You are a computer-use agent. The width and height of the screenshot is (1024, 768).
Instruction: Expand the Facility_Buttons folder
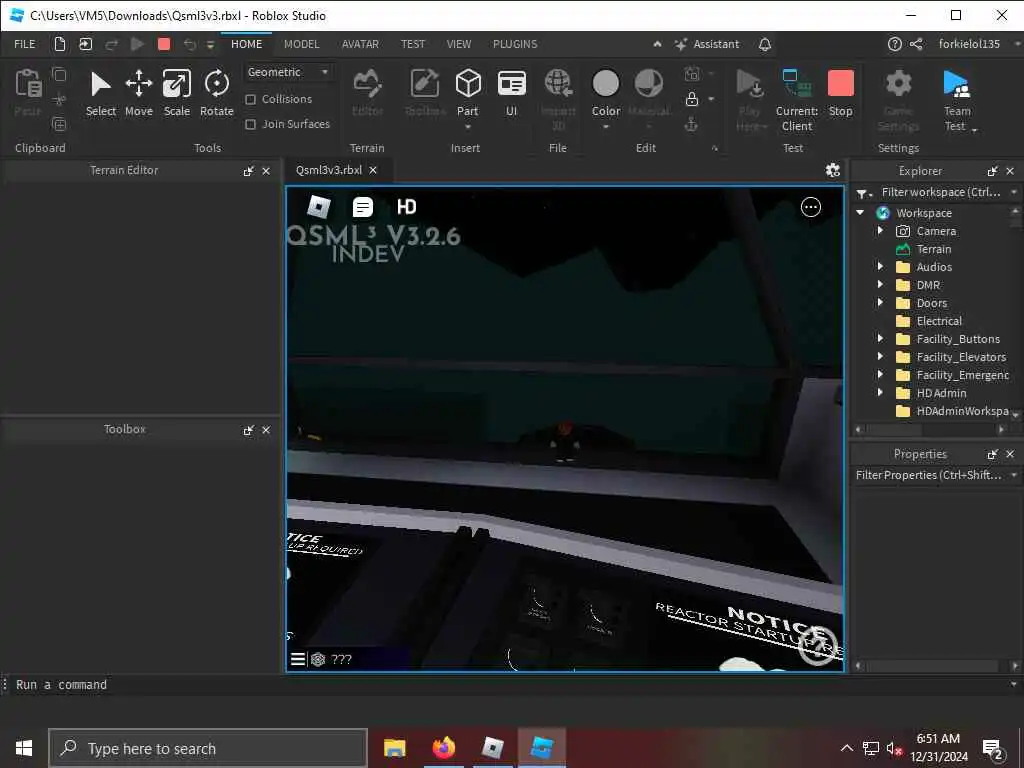[x=880, y=338]
